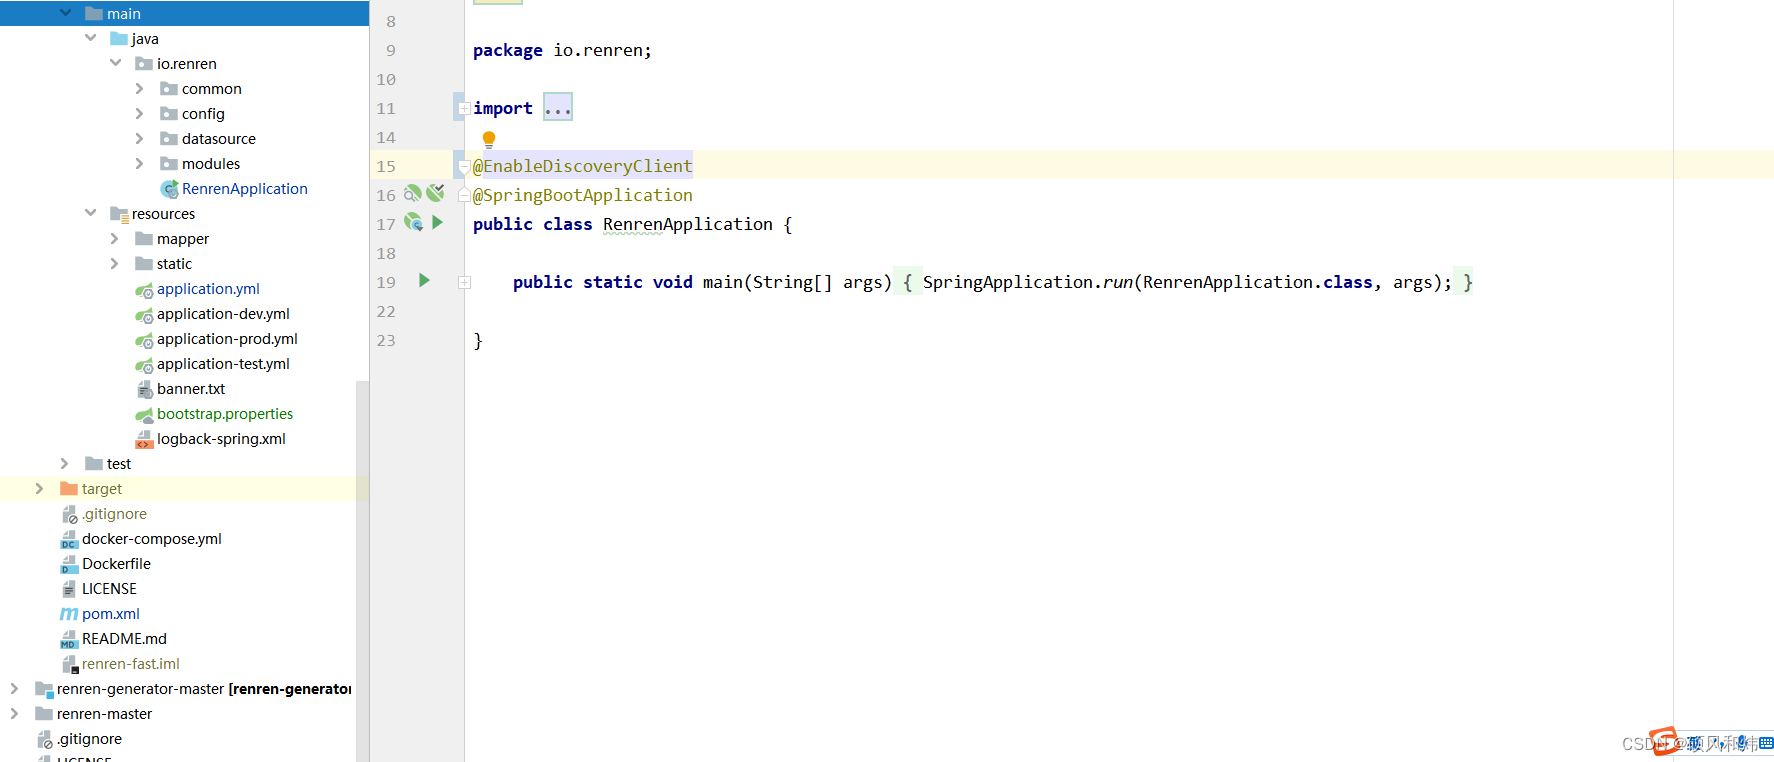Click the java source folder icon
The width and height of the screenshot is (1774, 762).
[119, 38]
